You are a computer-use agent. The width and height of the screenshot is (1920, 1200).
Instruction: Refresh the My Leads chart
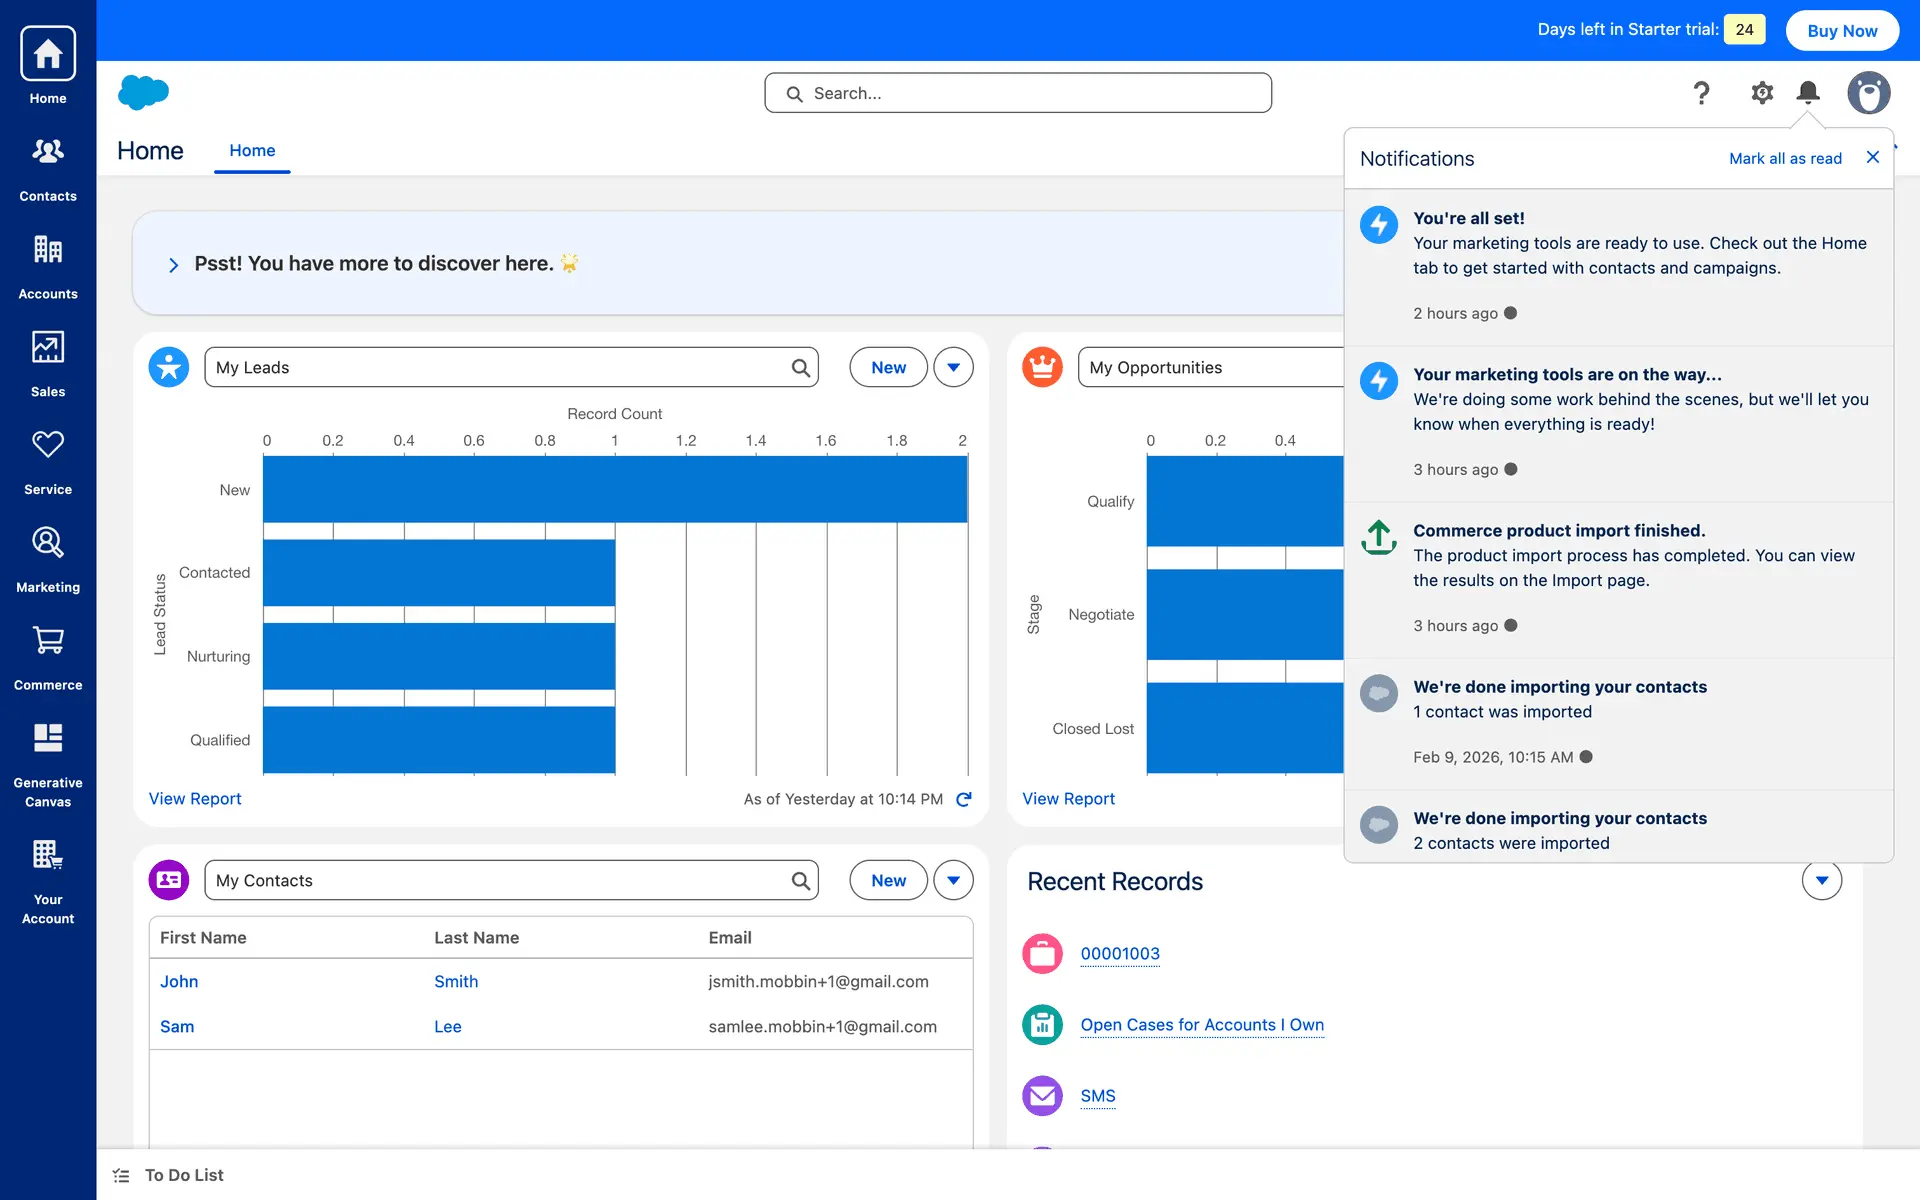[964, 799]
